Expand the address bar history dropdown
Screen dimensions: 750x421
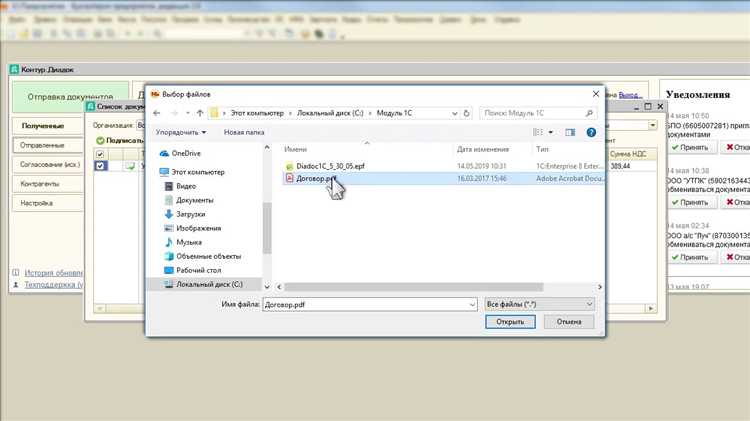(x=454, y=113)
